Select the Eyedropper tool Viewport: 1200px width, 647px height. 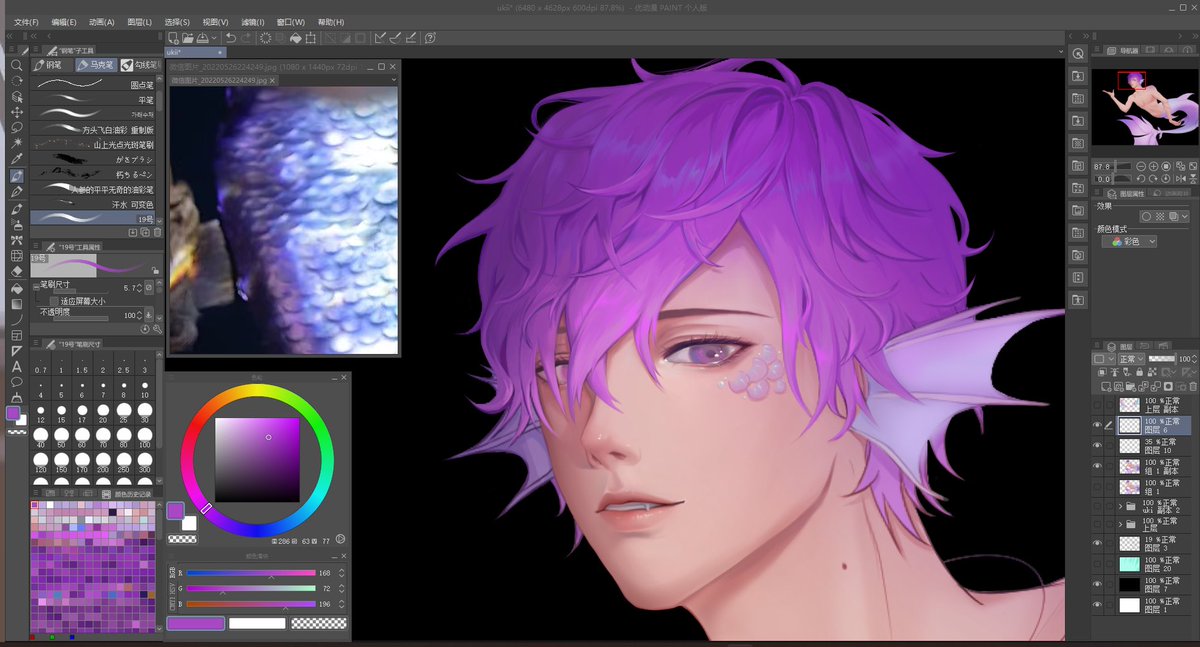coord(16,159)
